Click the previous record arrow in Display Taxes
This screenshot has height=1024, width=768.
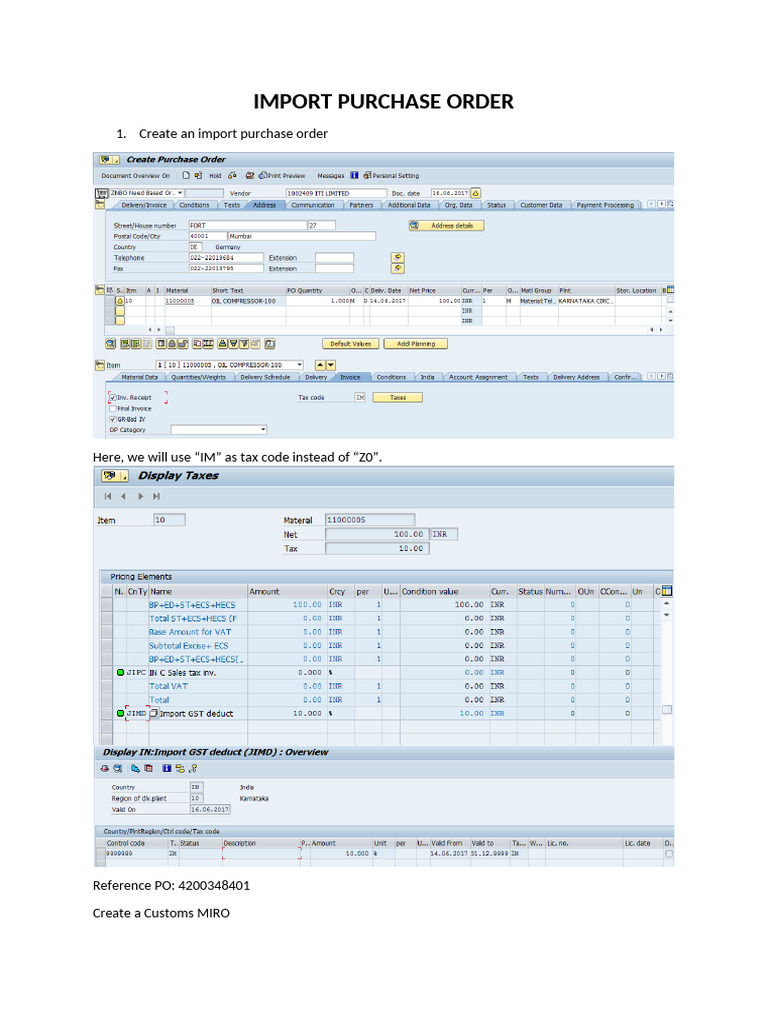pos(123,496)
